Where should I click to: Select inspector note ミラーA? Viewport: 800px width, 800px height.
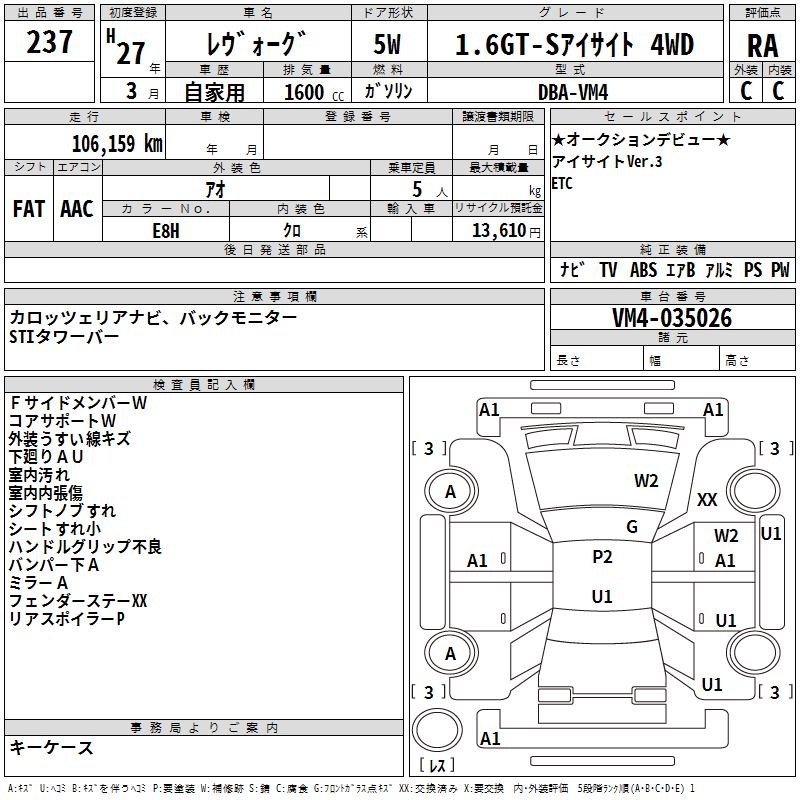point(39,583)
